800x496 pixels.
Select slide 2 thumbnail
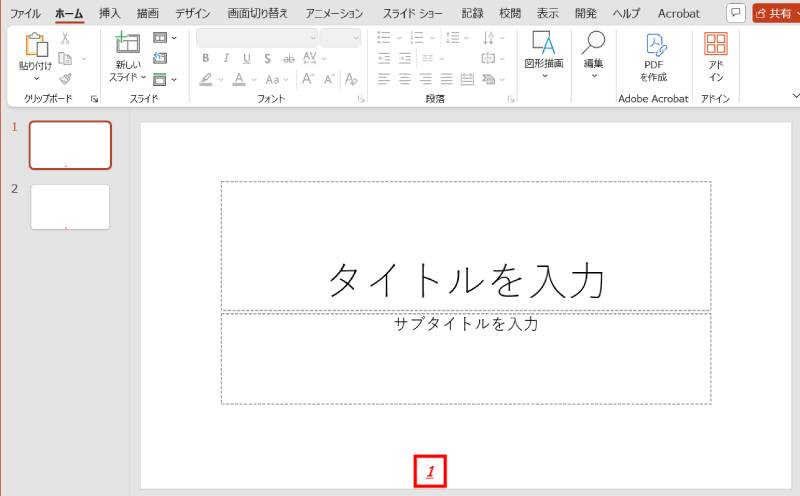[70, 207]
